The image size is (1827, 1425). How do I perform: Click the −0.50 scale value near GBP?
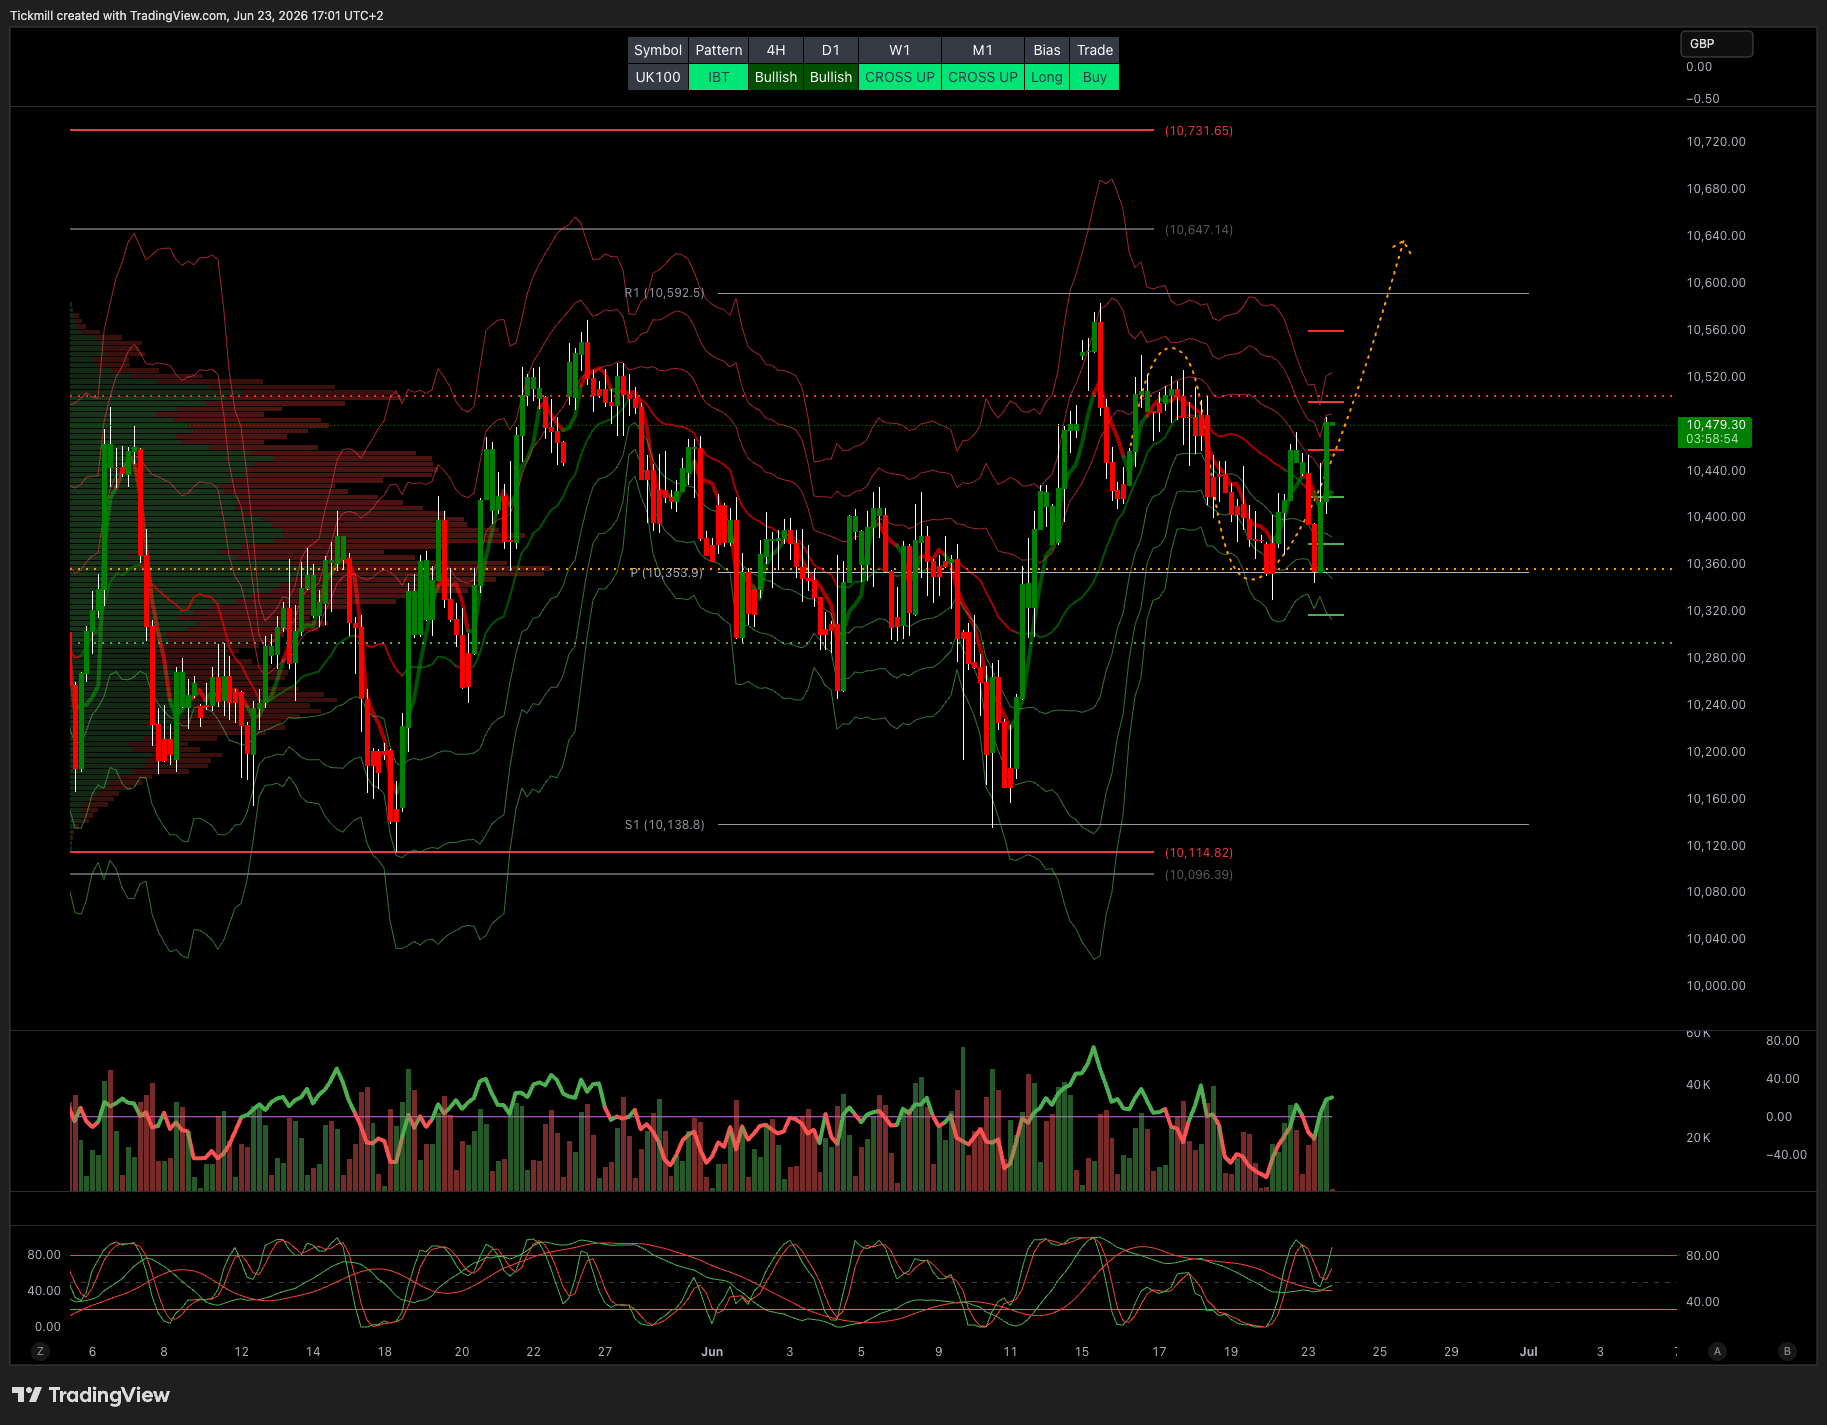(1703, 99)
